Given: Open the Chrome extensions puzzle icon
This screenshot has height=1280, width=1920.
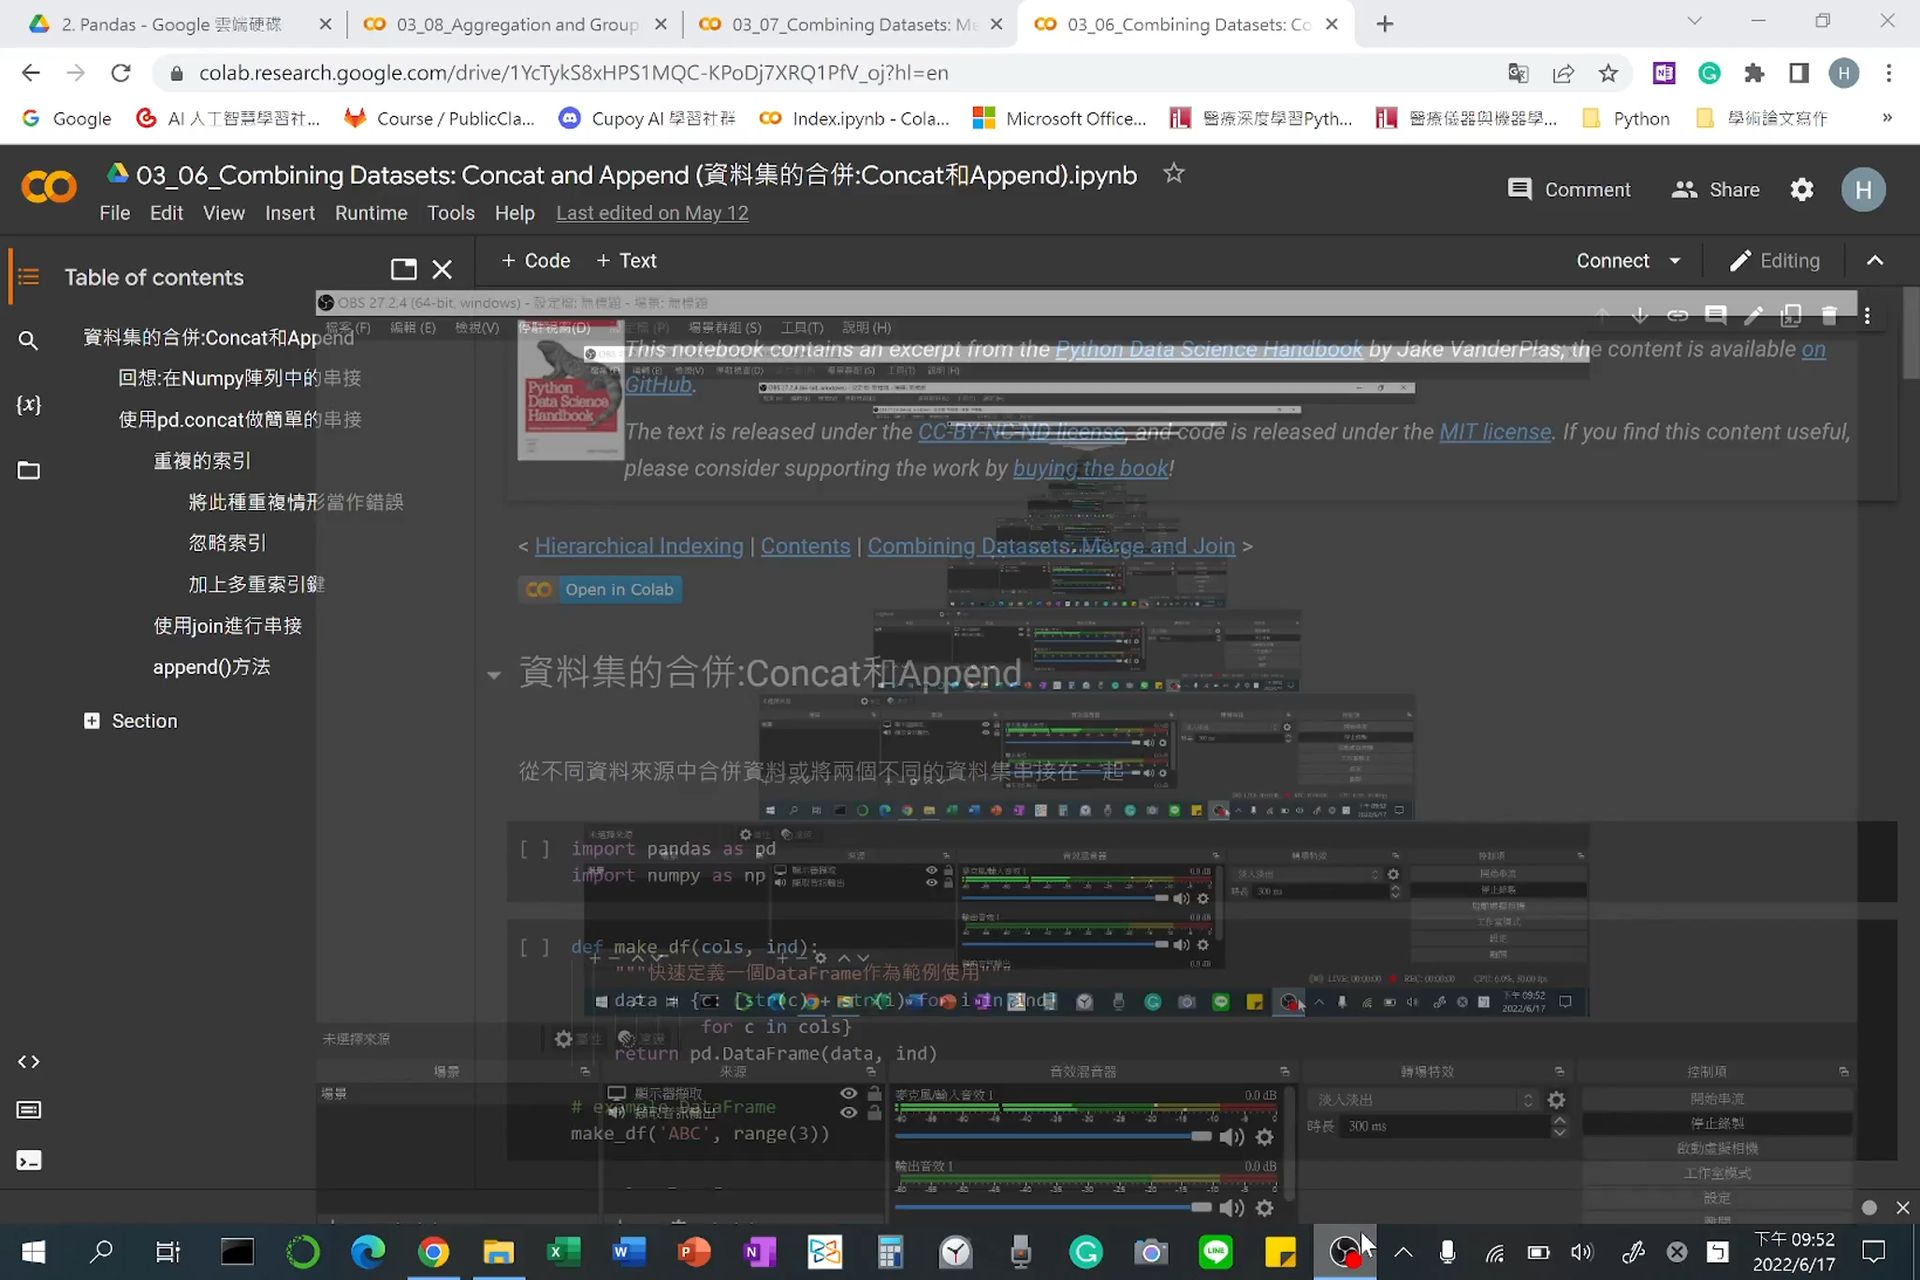Looking at the screenshot, I should (1754, 73).
